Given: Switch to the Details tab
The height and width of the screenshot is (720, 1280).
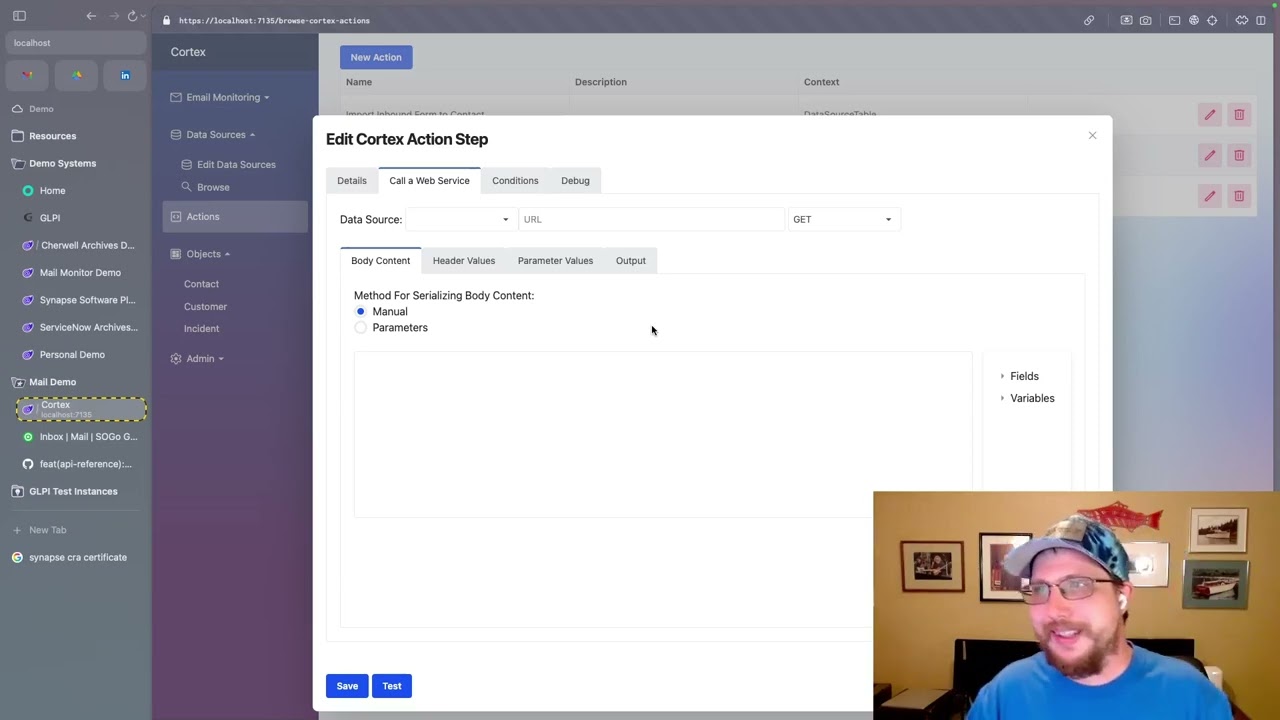Looking at the screenshot, I should pyautogui.click(x=352, y=181).
